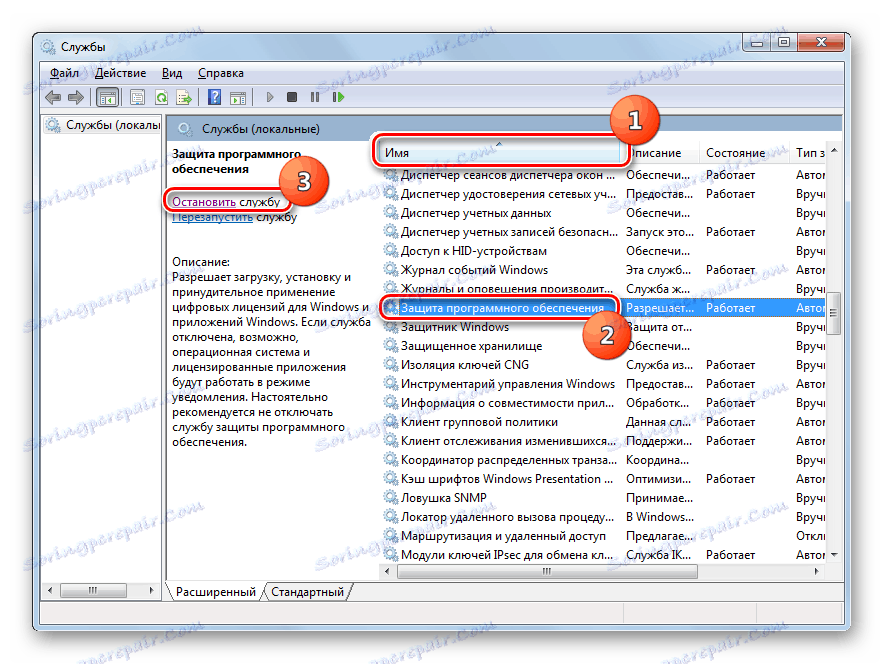Image resolution: width=884 pixels, height=664 pixels.
Task: Click the services list horizontal scrollbar thumb
Action: click(547, 572)
